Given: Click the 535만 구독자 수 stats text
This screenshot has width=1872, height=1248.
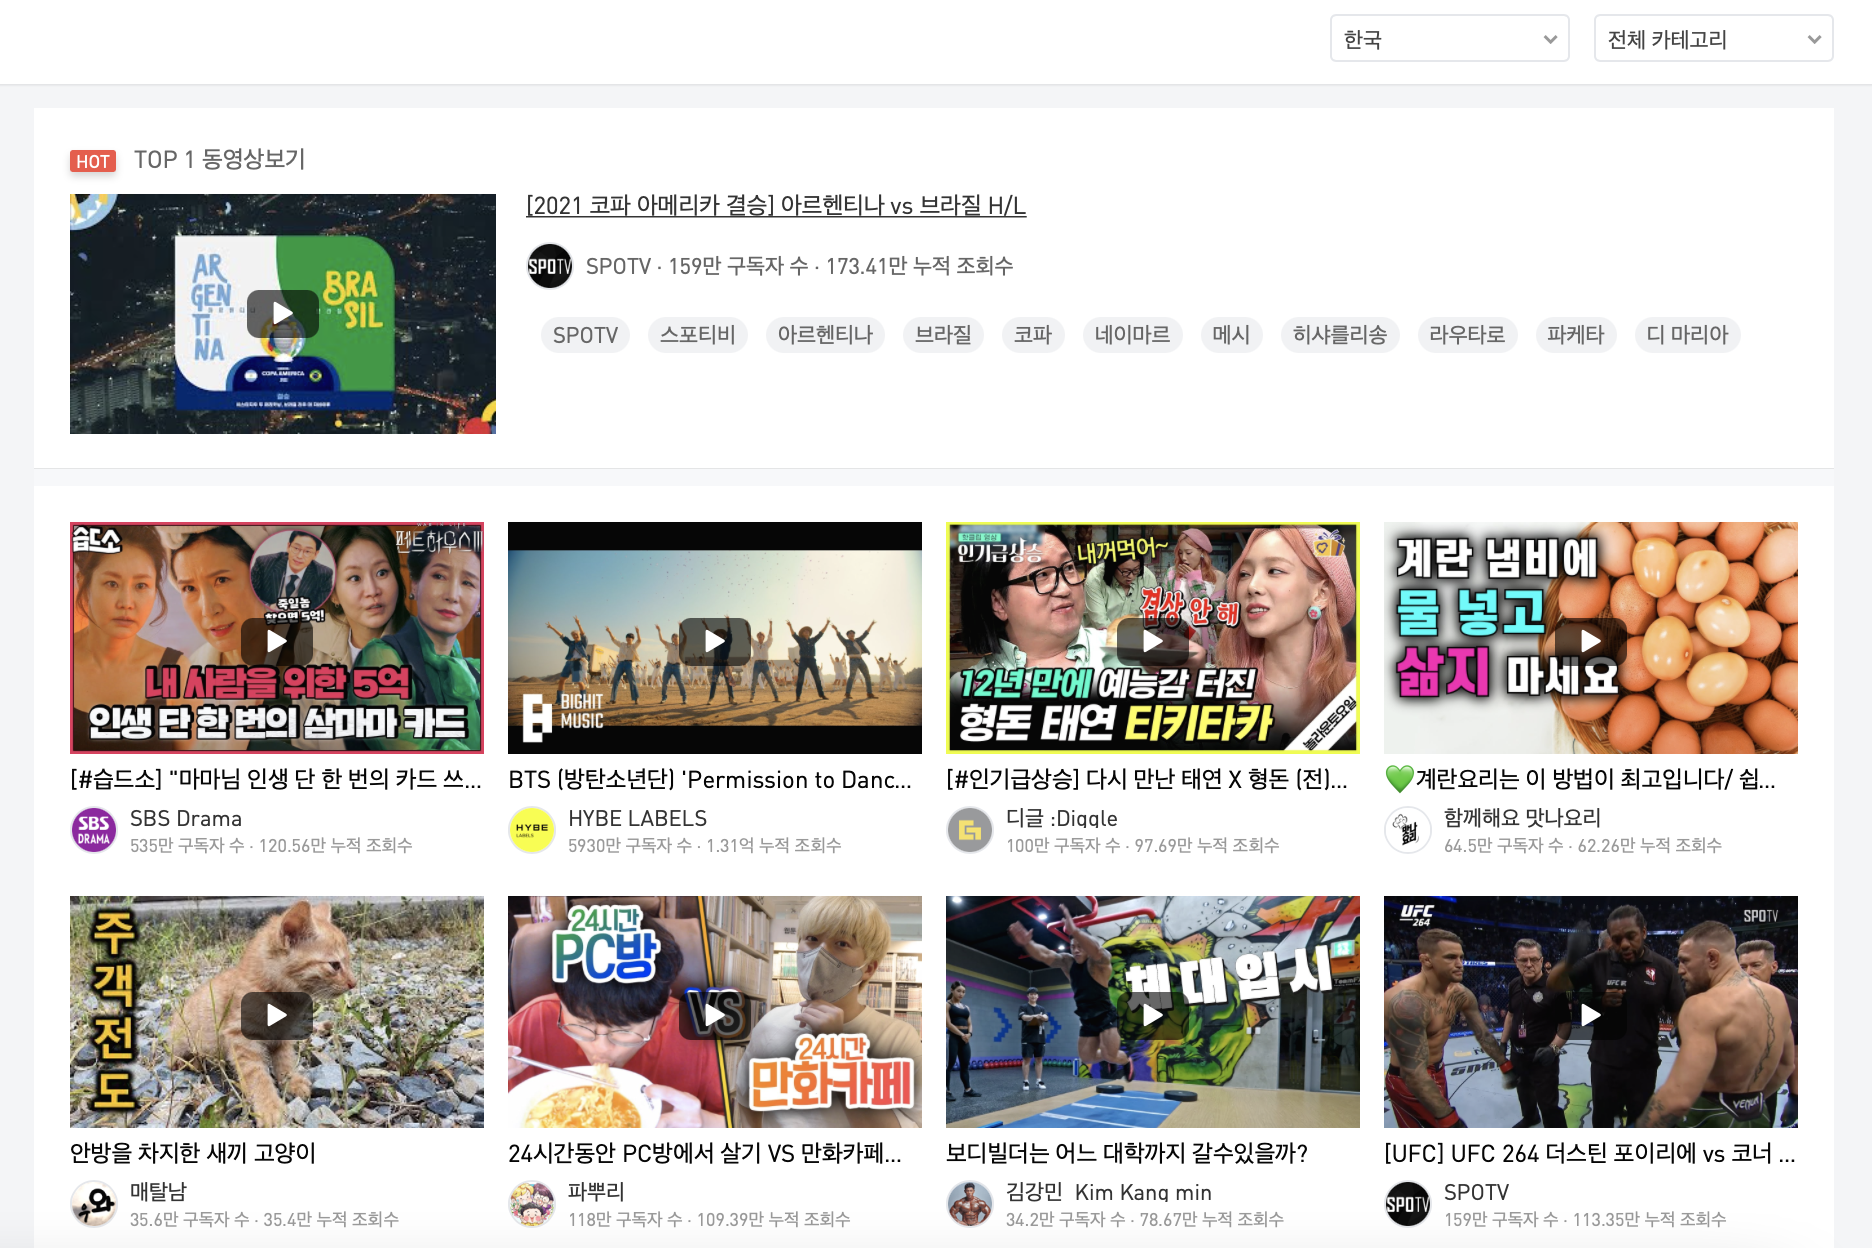Looking at the screenshot, I should [x=271, y=846].
